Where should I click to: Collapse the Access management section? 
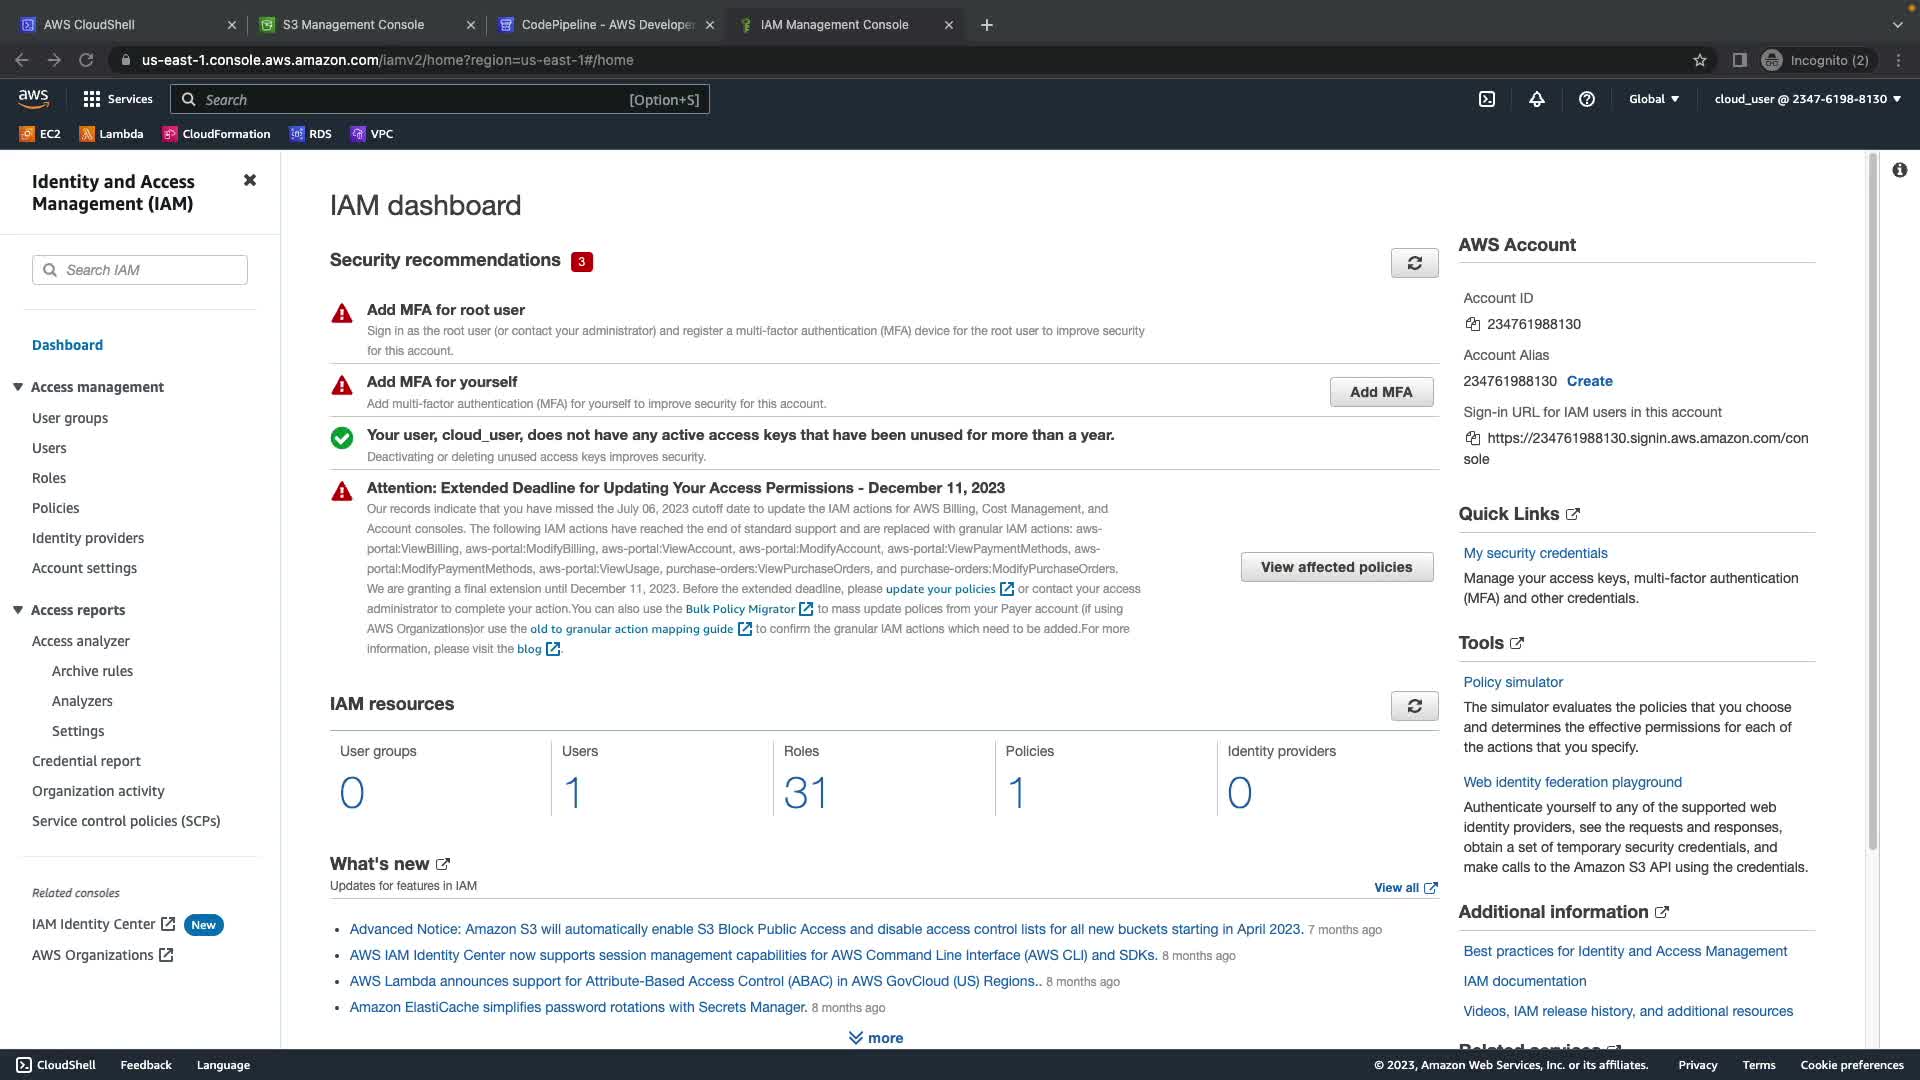click(18, 387)
